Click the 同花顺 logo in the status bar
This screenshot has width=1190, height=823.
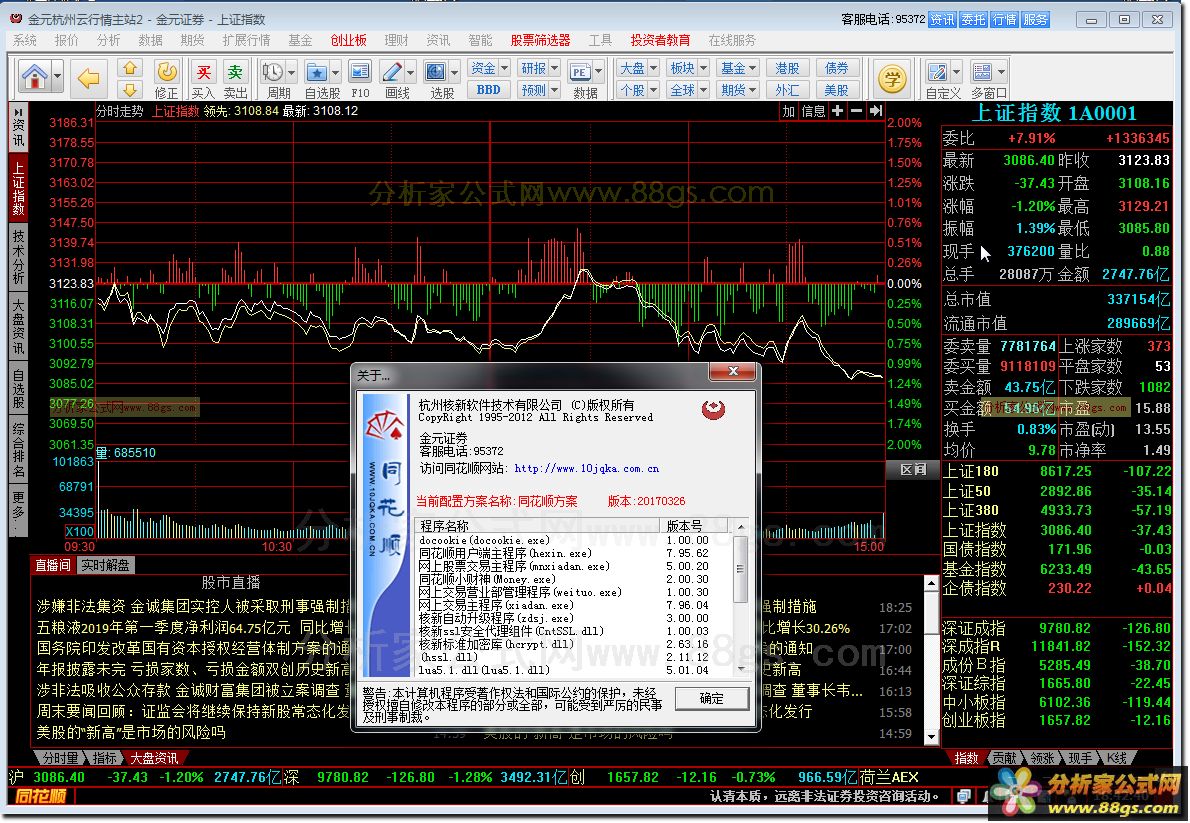pos(42,796)
